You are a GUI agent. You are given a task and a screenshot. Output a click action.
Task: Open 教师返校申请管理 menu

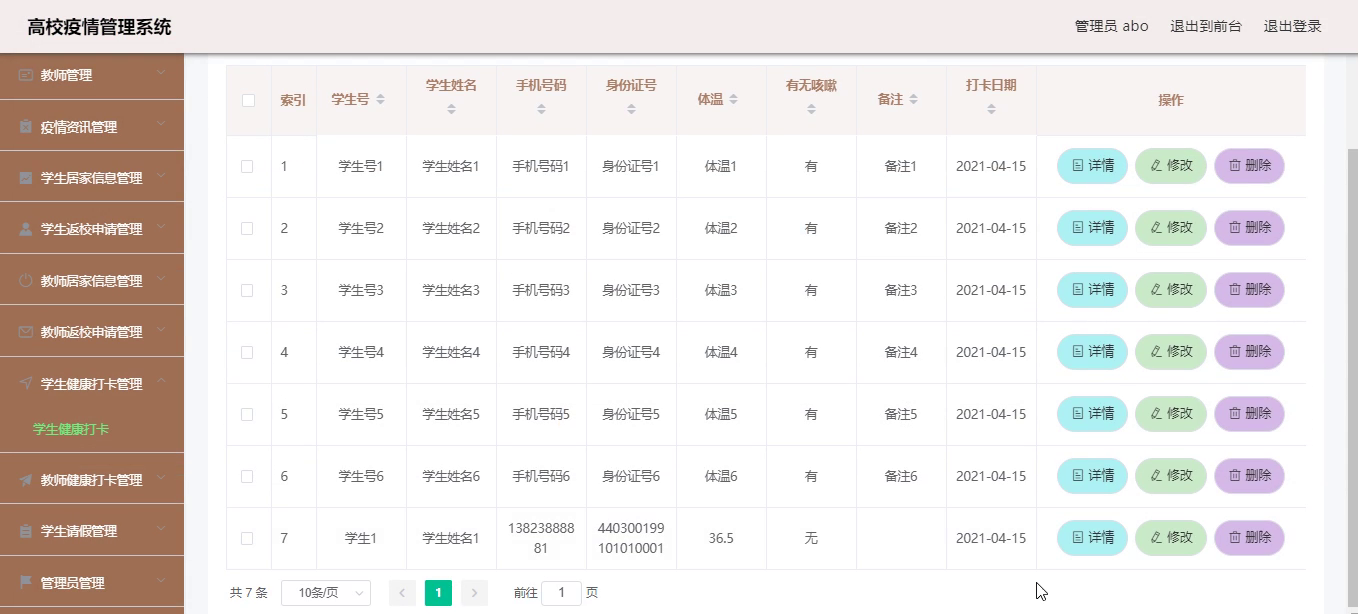click(92, 332)
